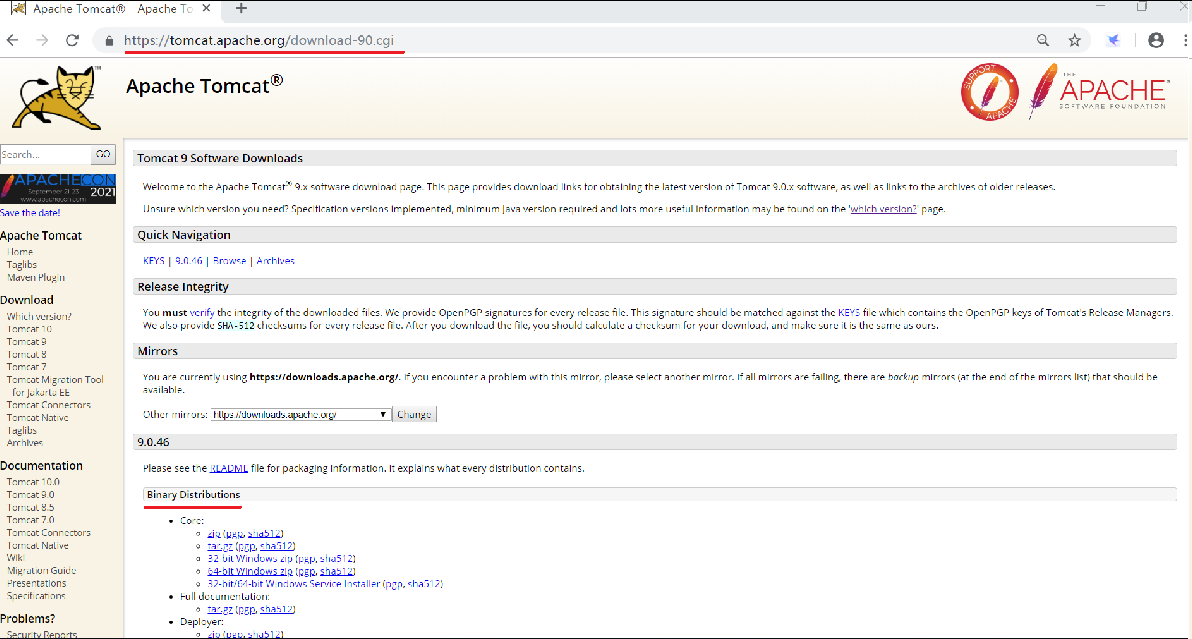Screen dimensions: 1192x639
Task: Select Tomcat 8 under Download
Action: (27, 354)
